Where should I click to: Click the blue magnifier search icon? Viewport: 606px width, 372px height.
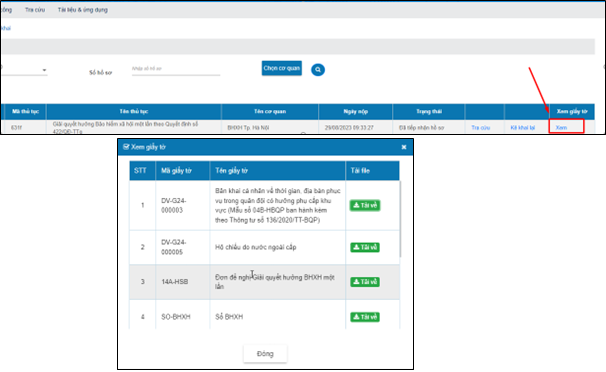tap(318, 70)
